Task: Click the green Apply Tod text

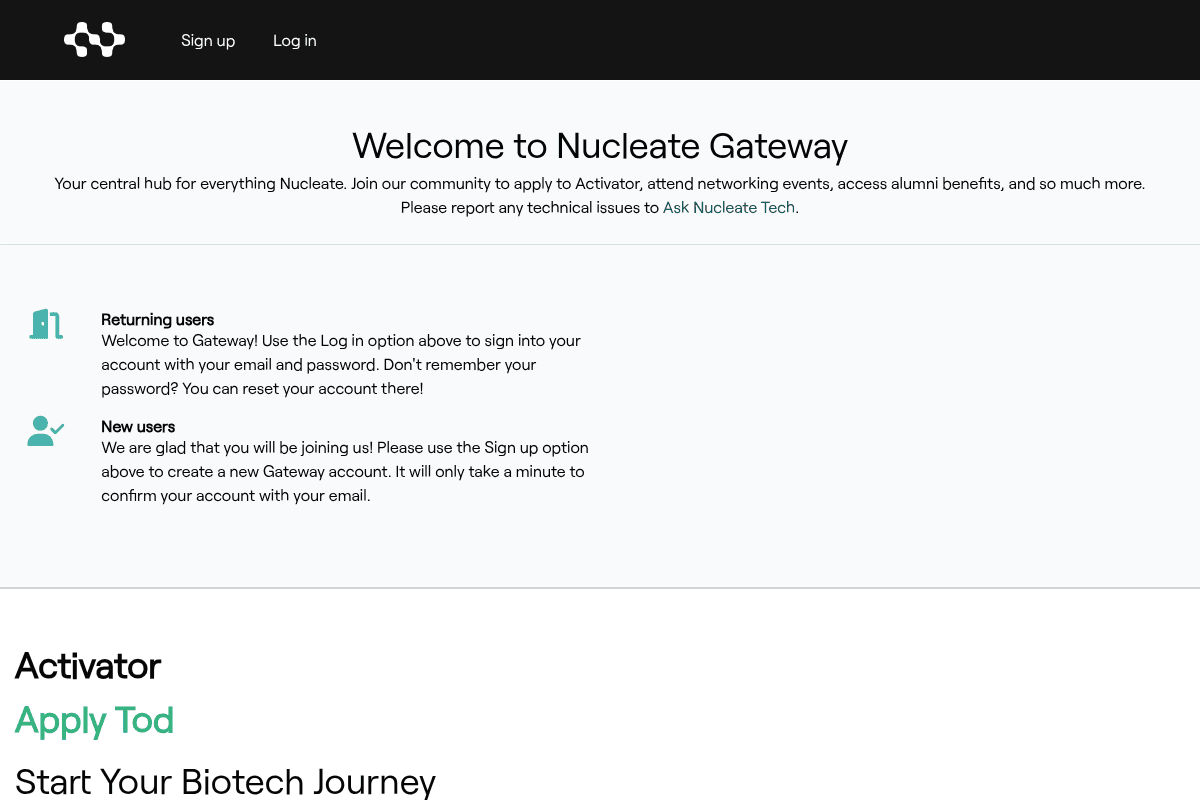Action: pos(95,721)
